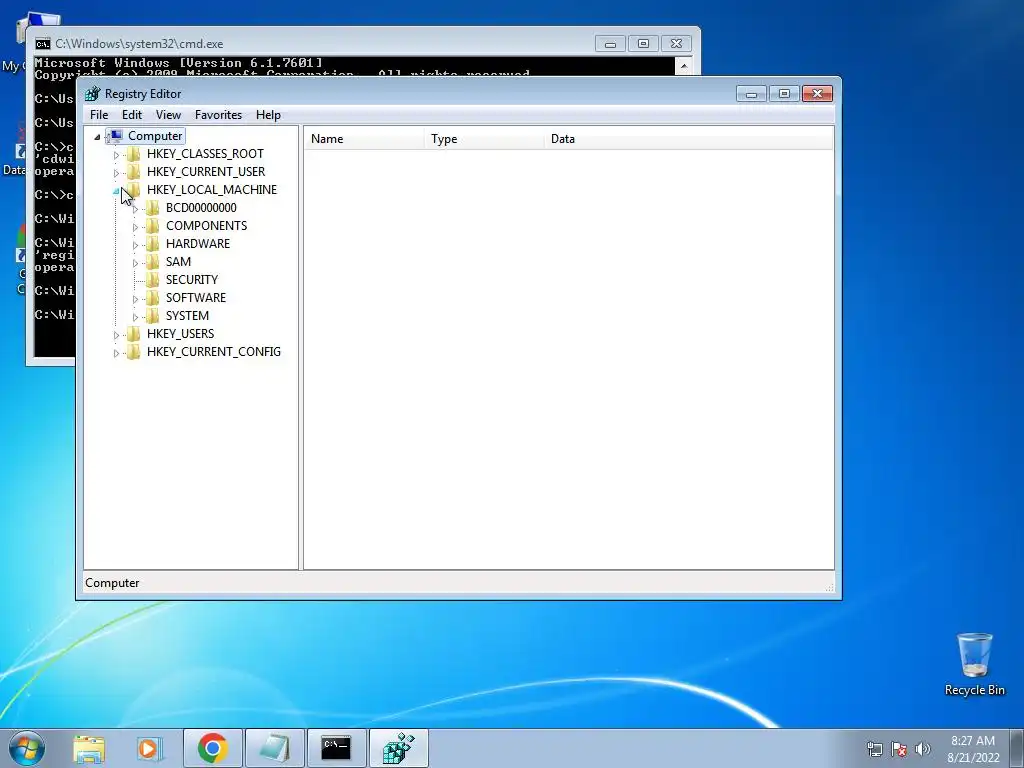The height and width of the screenshot is (768, 1024).
Task: Collapse the Computer root node
Action: point(97,136)
